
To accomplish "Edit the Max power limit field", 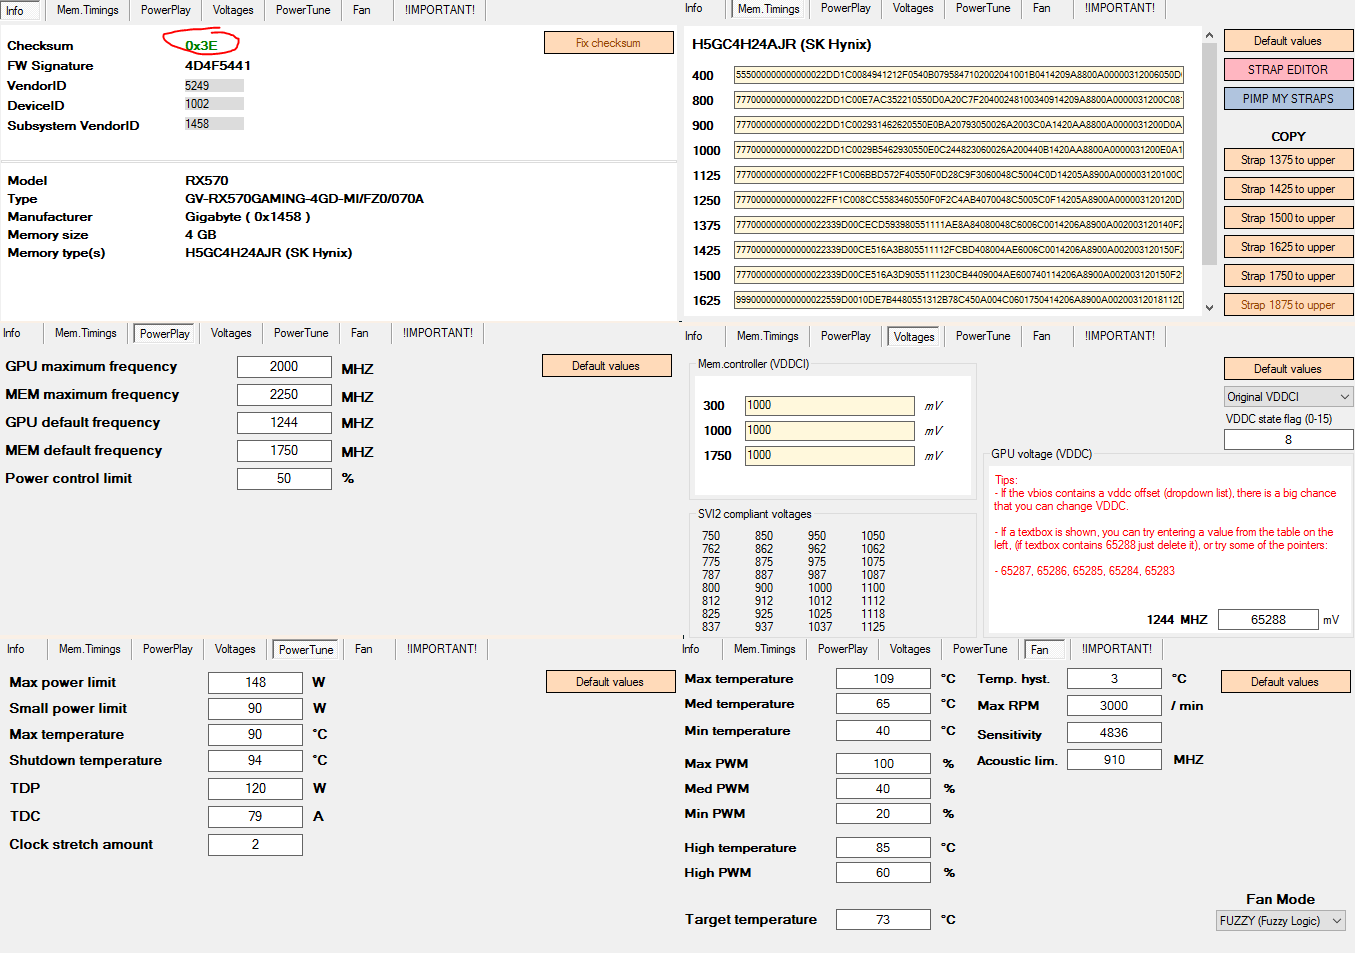I will pos(255,683).
